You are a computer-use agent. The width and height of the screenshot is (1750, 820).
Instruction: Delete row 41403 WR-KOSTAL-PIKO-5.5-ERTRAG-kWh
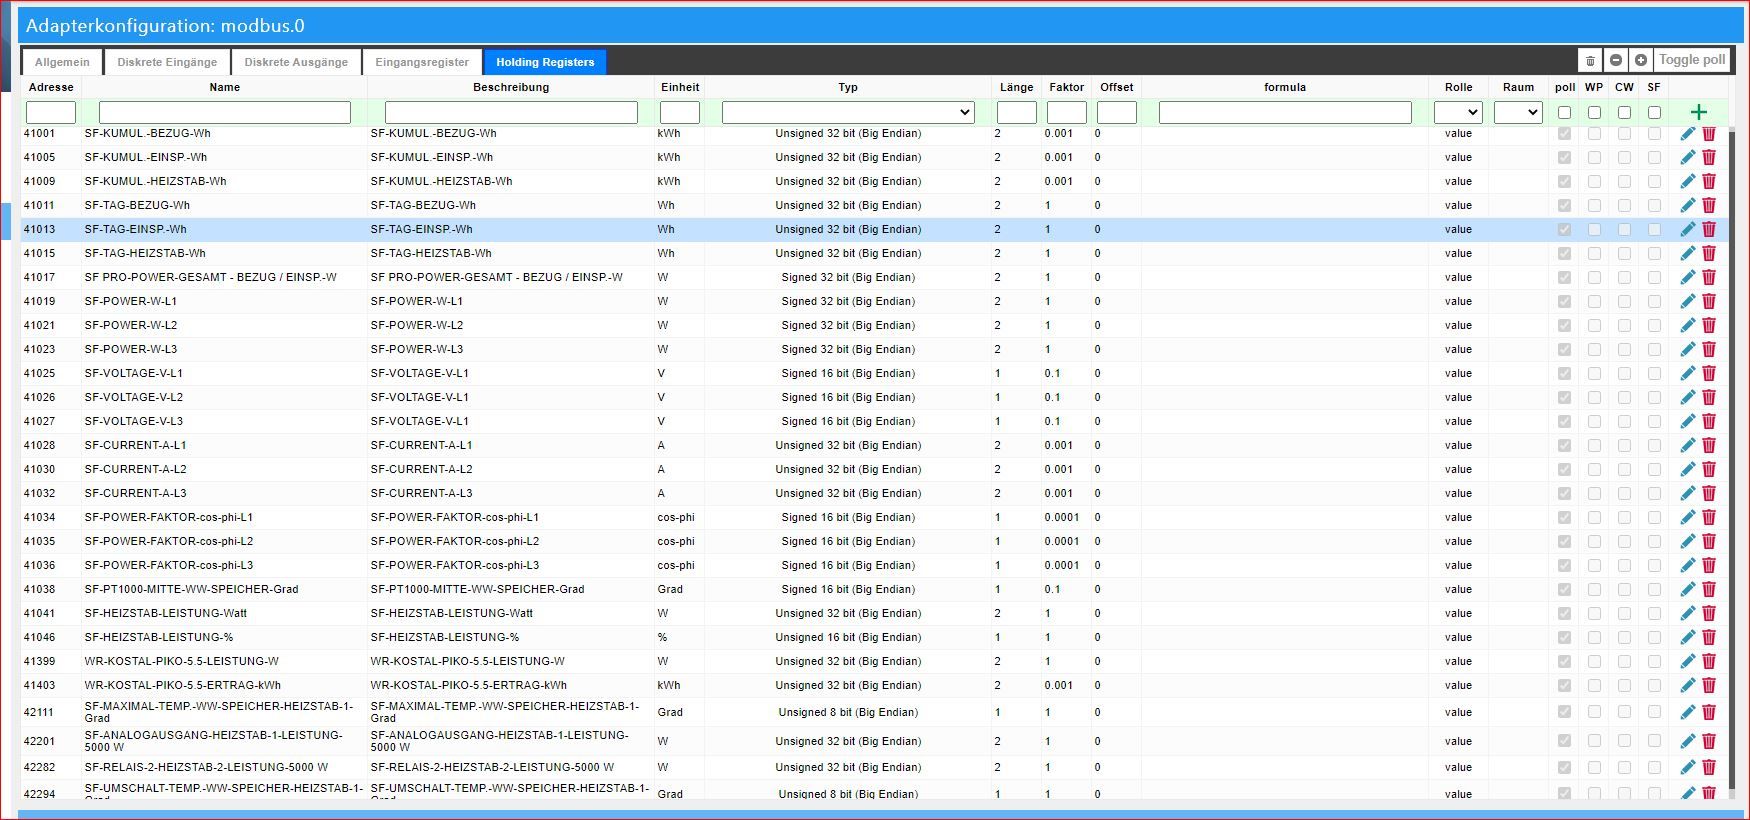pyautogui.click(x=1709, y=685)
